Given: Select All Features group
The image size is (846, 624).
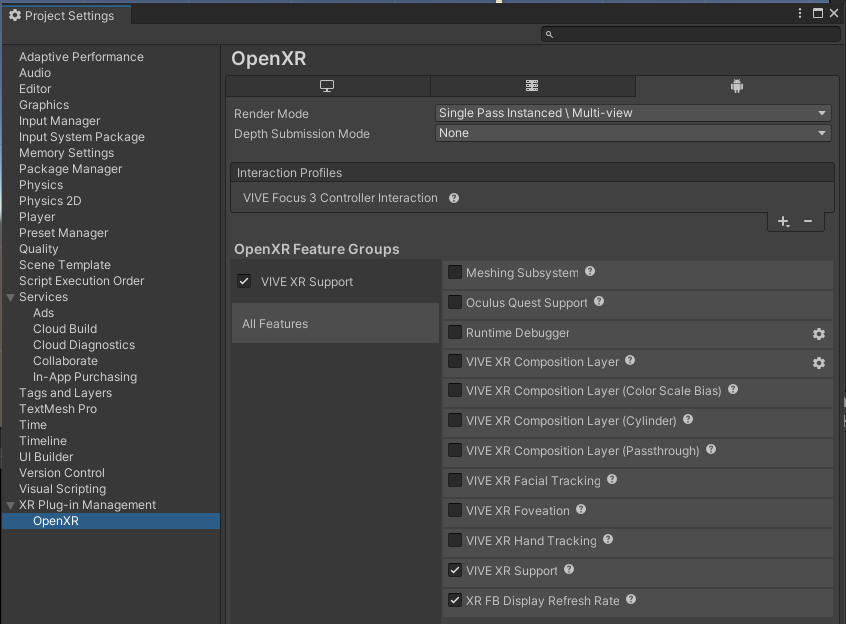Looking at the screenshot, I should click(x=335, y=324).
